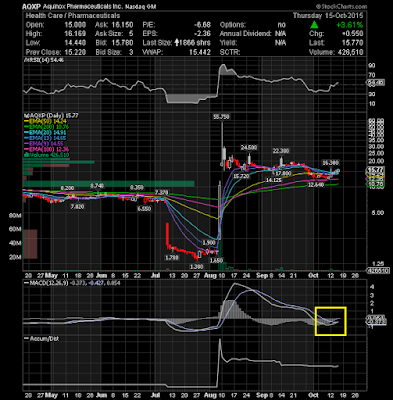Click the Prev Close value 15.220

(x=74, y=52)
